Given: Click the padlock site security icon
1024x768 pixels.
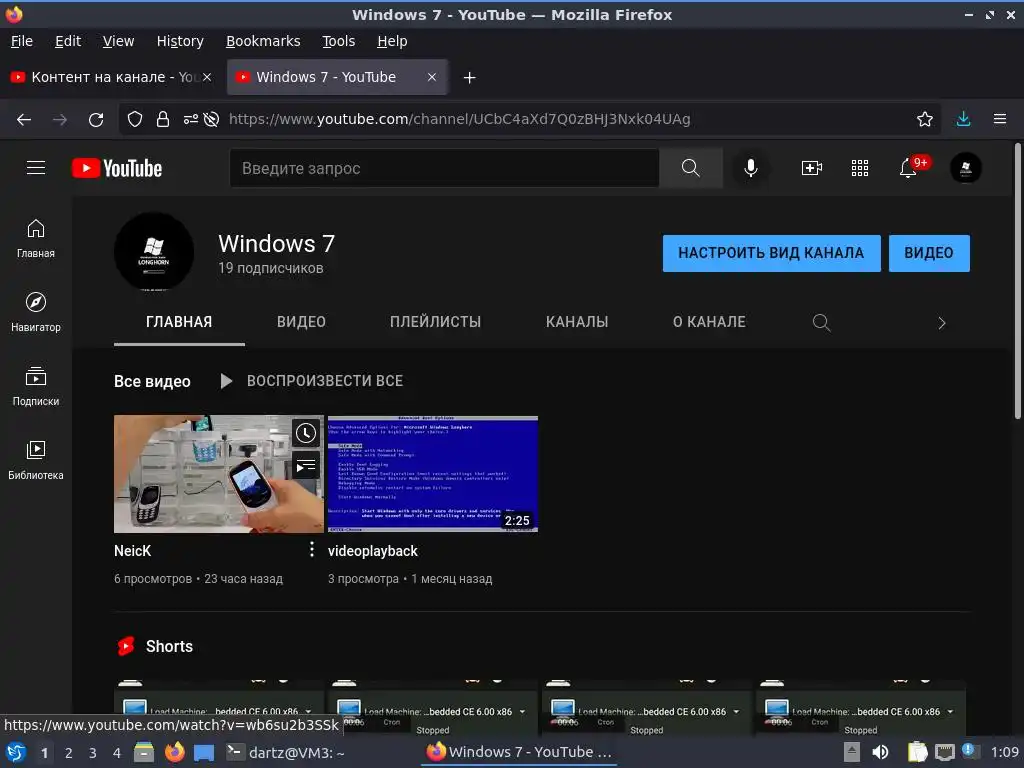Looking at the screenshot, I should (163, 119).
